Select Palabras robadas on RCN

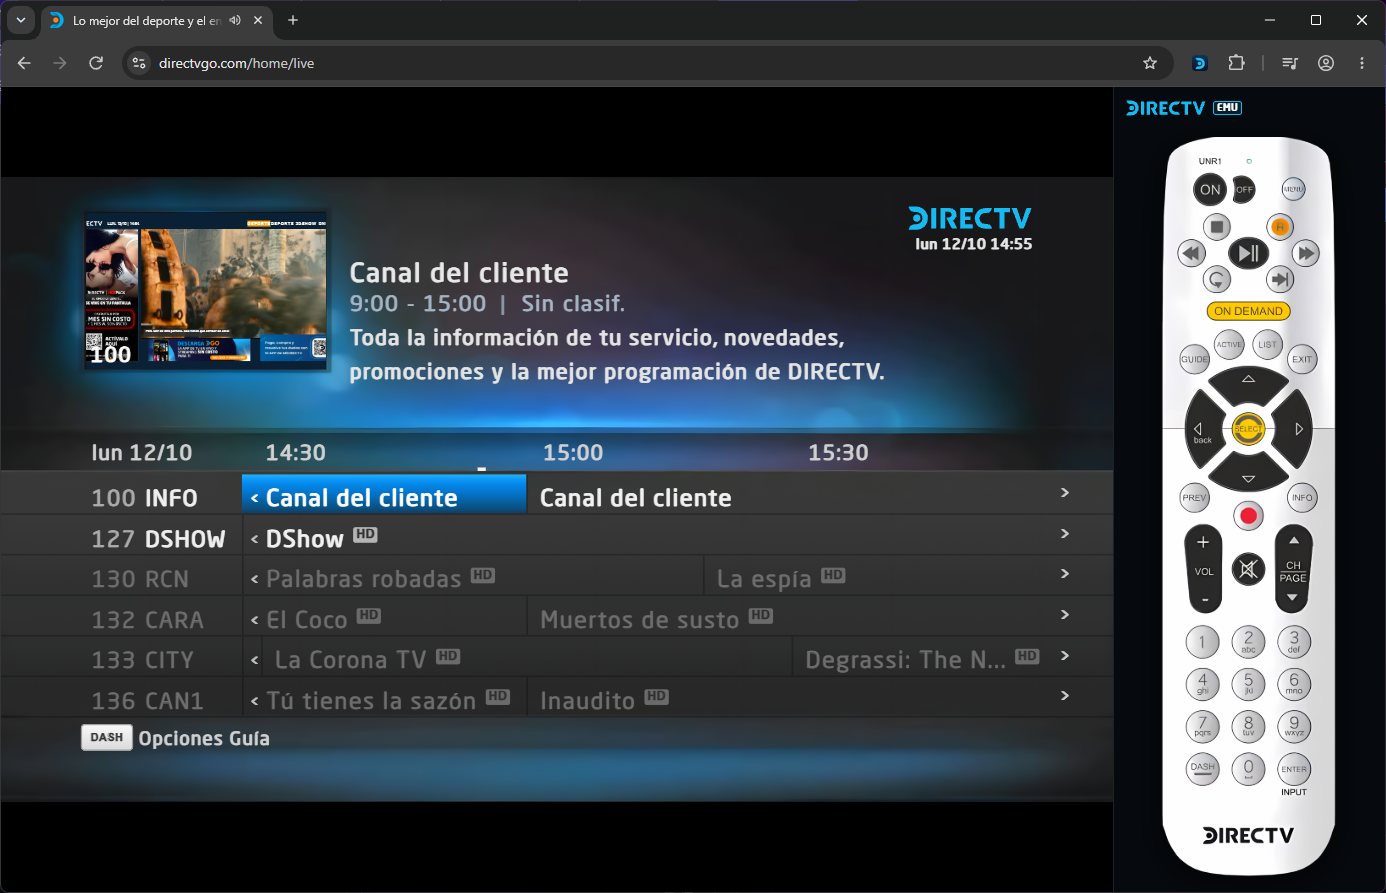(x=473, y=578)
